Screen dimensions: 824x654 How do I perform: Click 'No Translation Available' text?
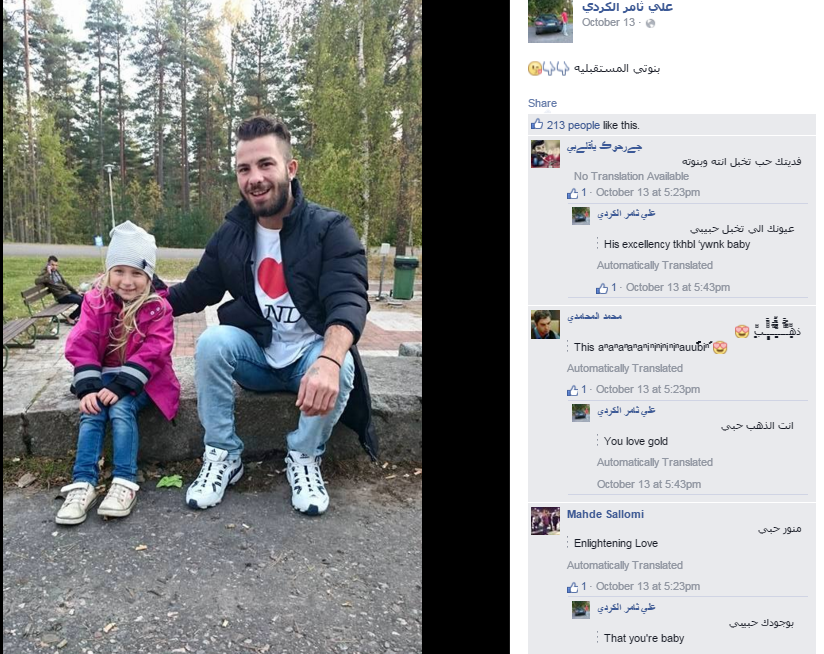(x=631, y=176)
